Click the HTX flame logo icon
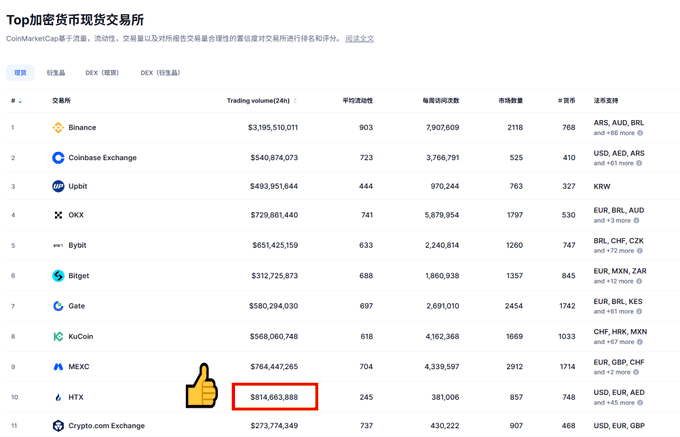This screenshot has height=437, width=680. 59,397
